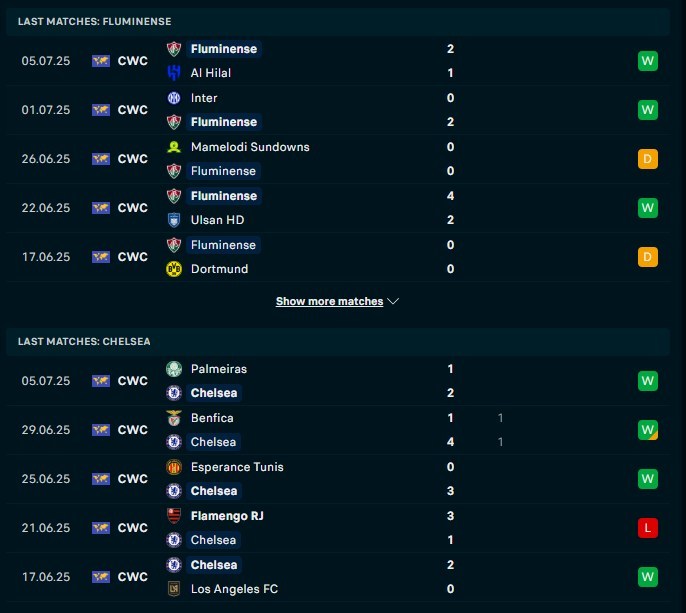Click the Palmeiras club crest
The image size is (686, 613).
174,369
